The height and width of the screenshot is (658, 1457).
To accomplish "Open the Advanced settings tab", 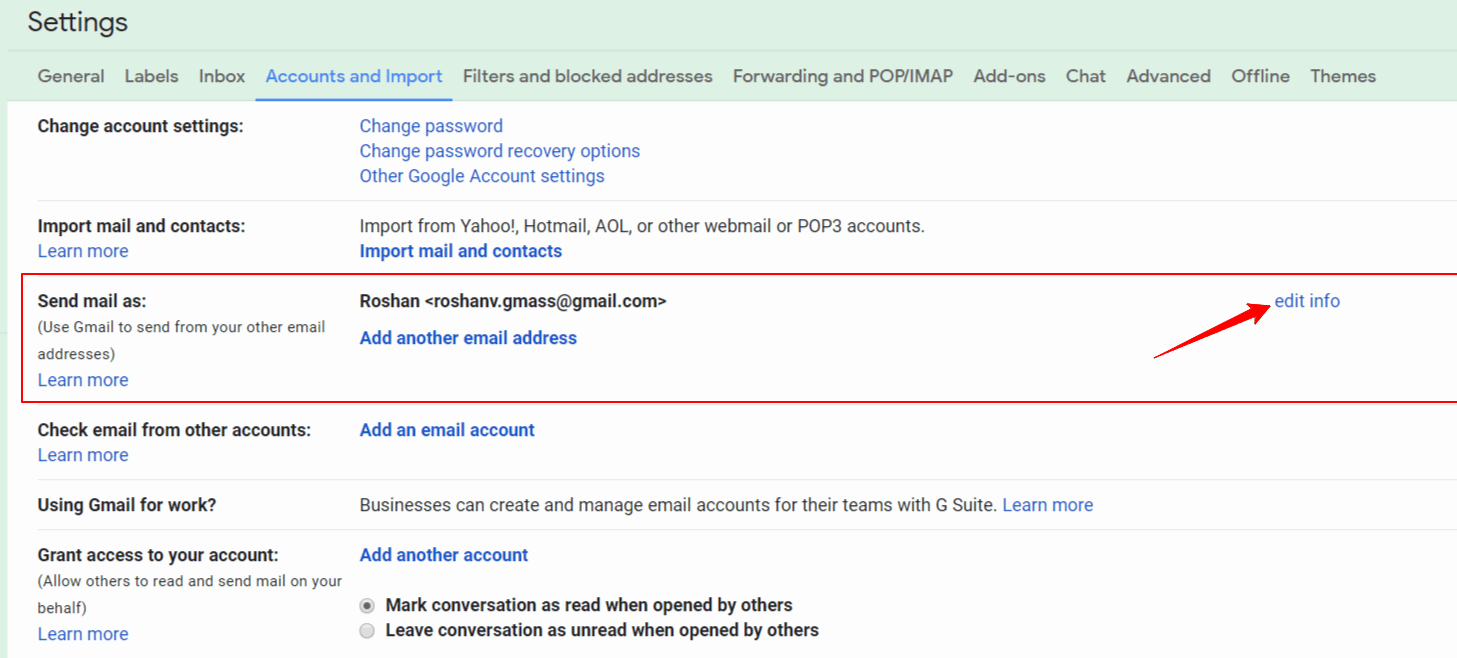I will (1168, 76).
